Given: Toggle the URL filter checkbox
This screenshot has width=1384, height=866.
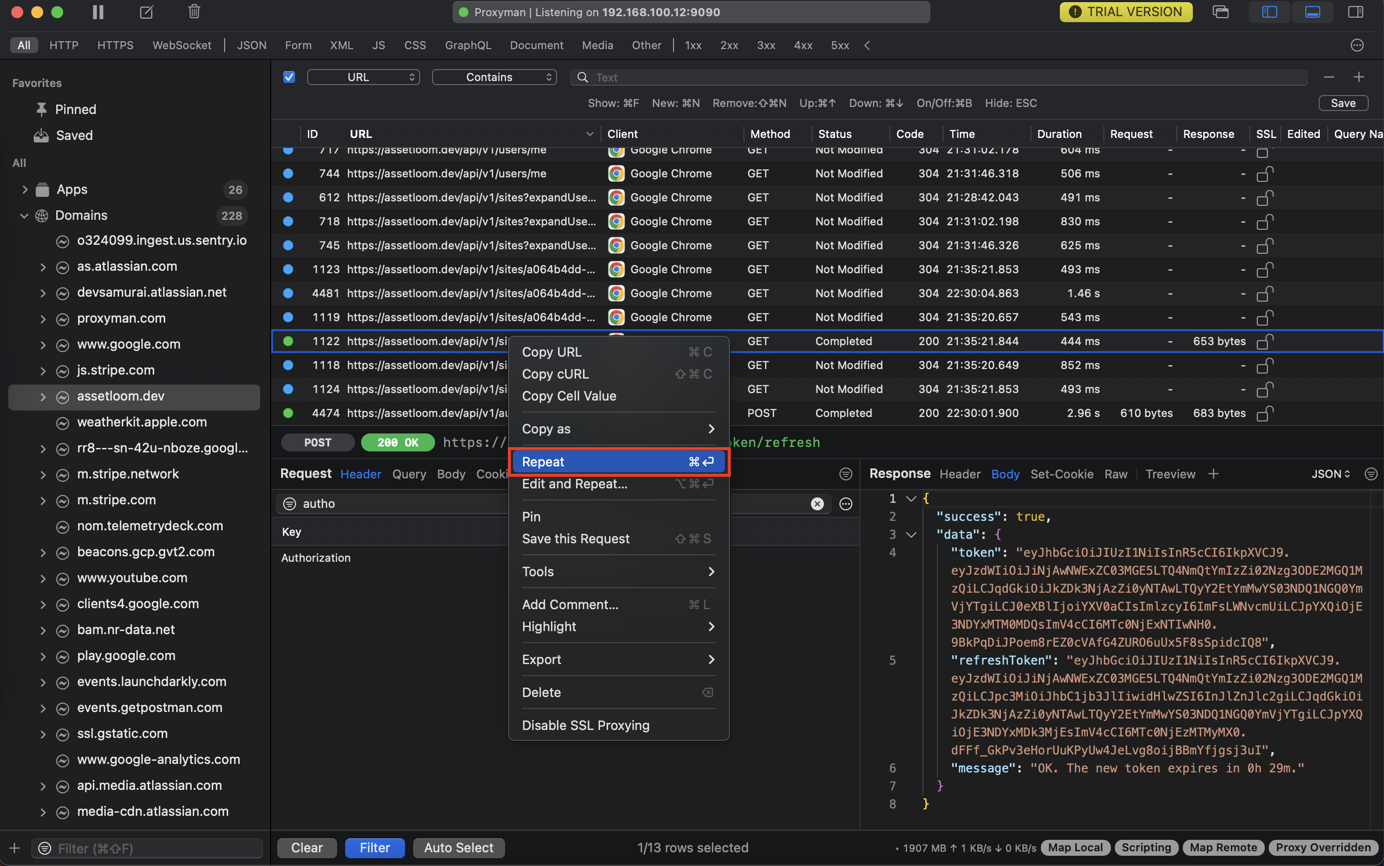Looking at the screenshot, I should [289, 77].
